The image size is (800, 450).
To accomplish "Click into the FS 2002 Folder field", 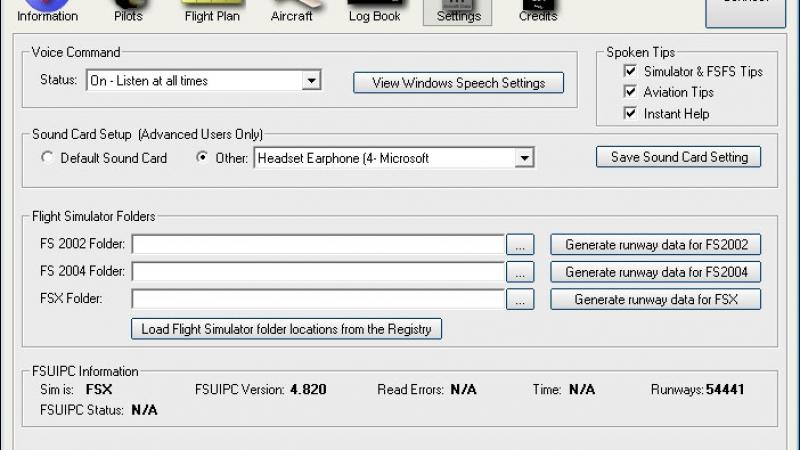I will [318, 244].
